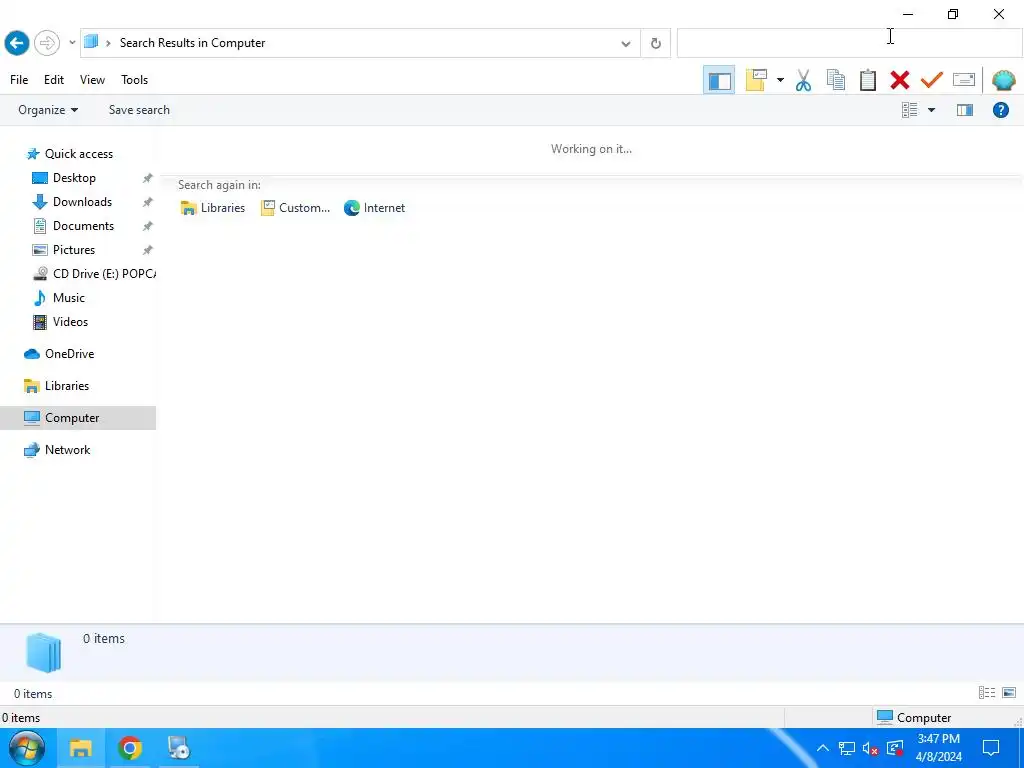Launch Google Chrome from the taskbar
This screenshot has height=768, width=1024.
129,748
